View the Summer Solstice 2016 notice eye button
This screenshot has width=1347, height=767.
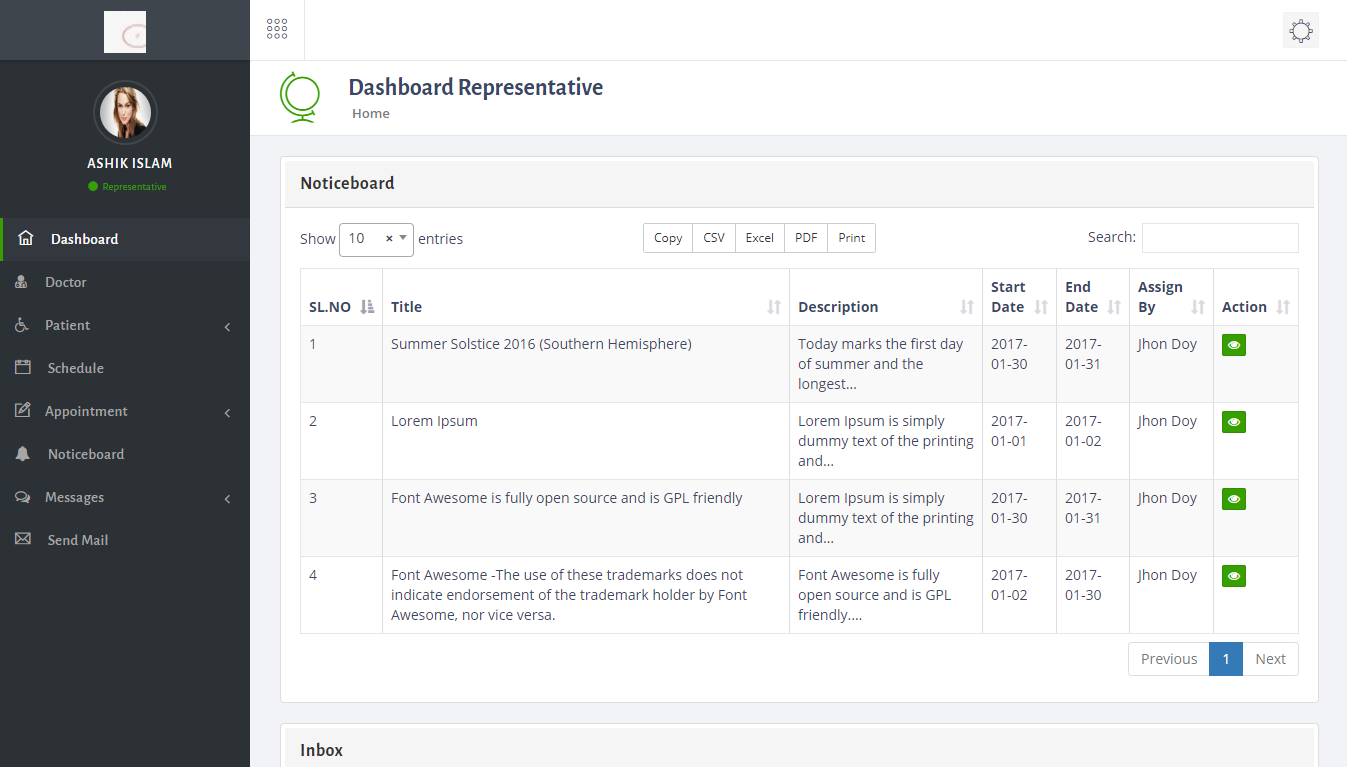coord(1233,345)
